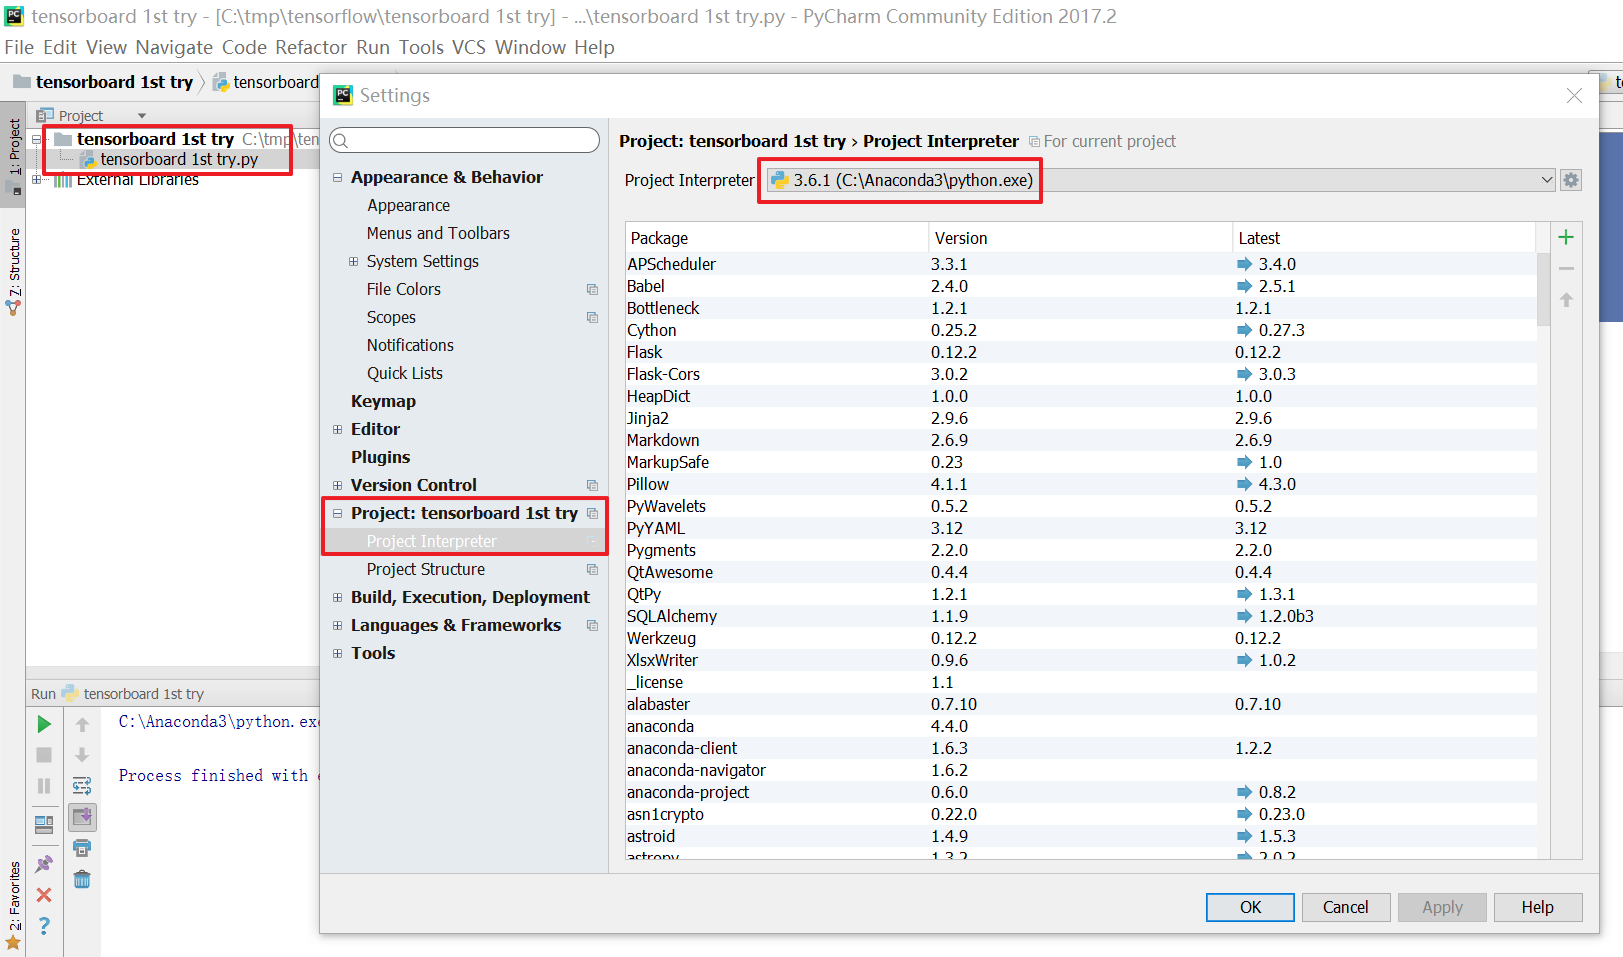Click the per-project icon beside Scopes

tap(592, 317)
